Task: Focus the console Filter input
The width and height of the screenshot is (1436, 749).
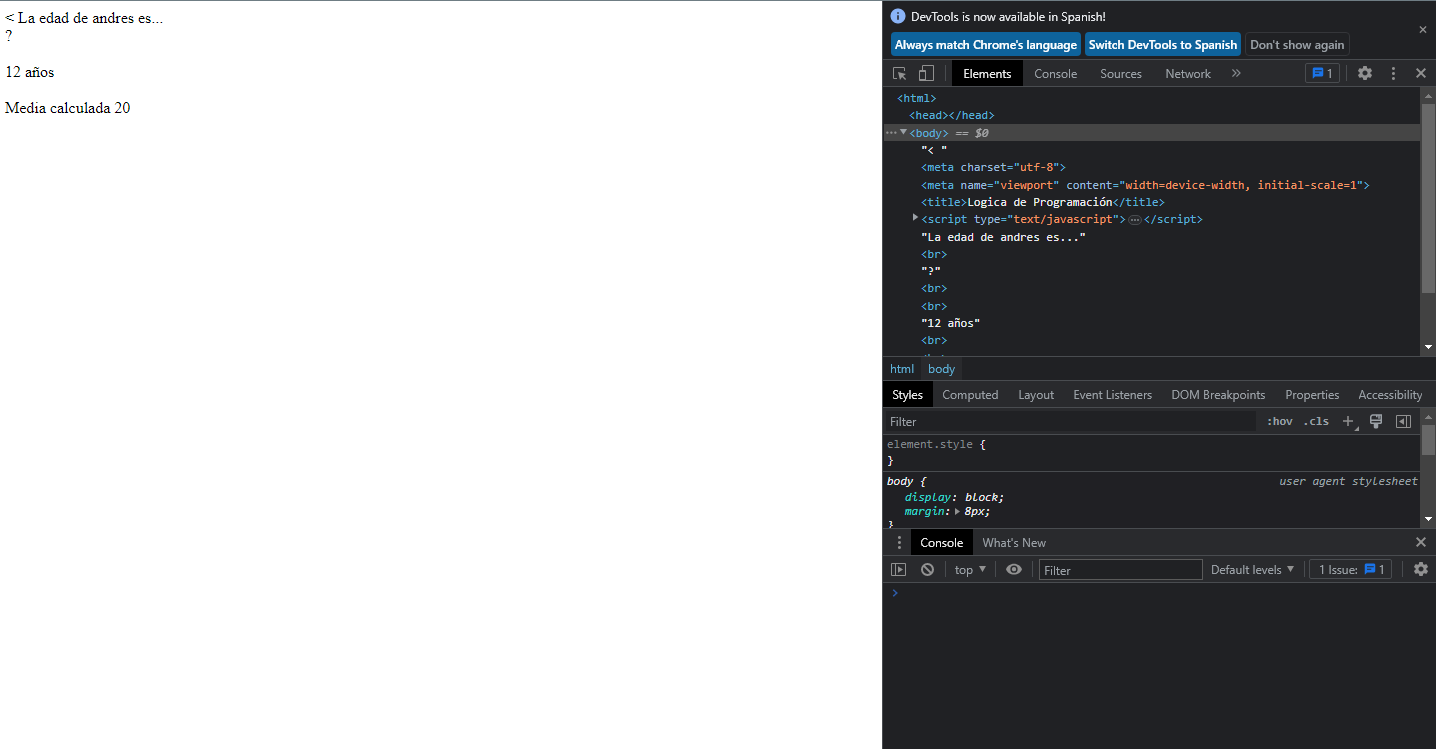Action: pyautogui.click(x=1120, y=569)
